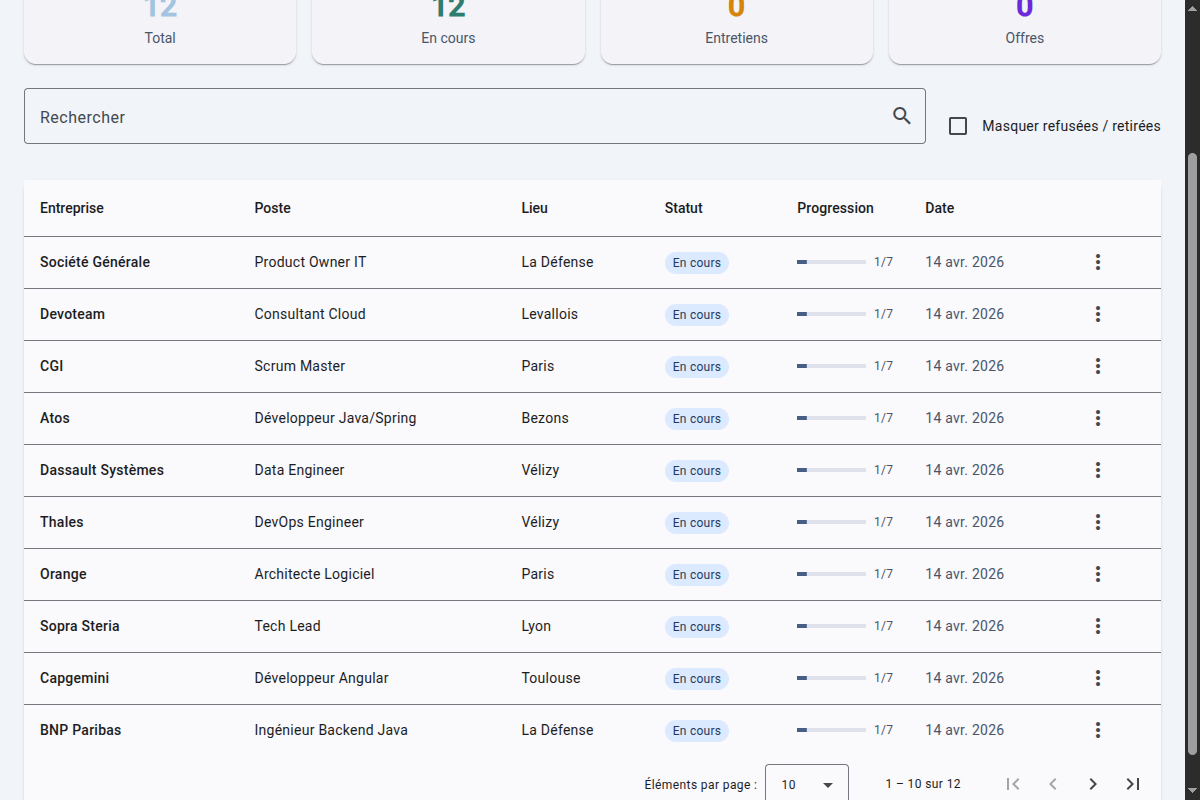Open the actions menu for Atos
The image size is (1200, 800).
[x=1097, y=418]
